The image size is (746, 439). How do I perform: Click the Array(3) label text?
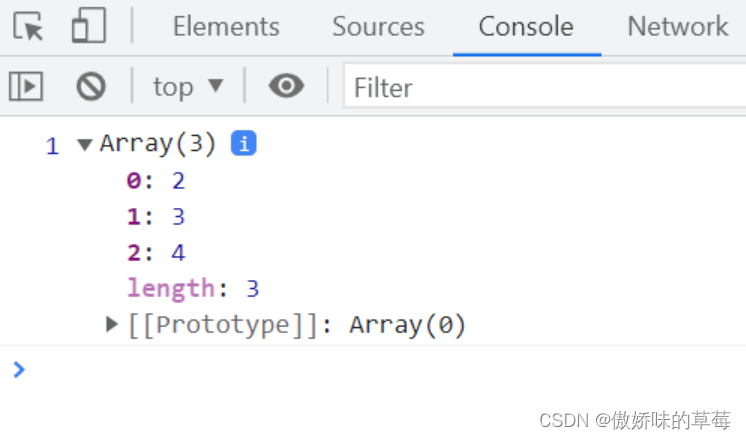158,144
